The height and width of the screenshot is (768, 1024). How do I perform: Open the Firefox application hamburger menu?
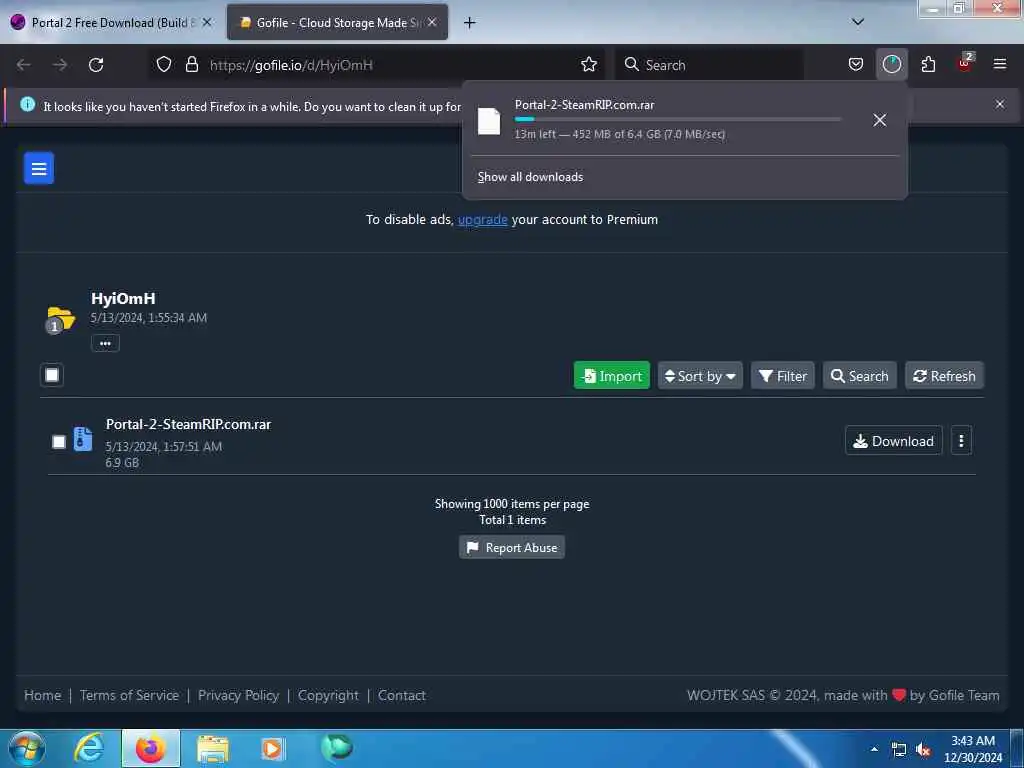pos(1000,64)
